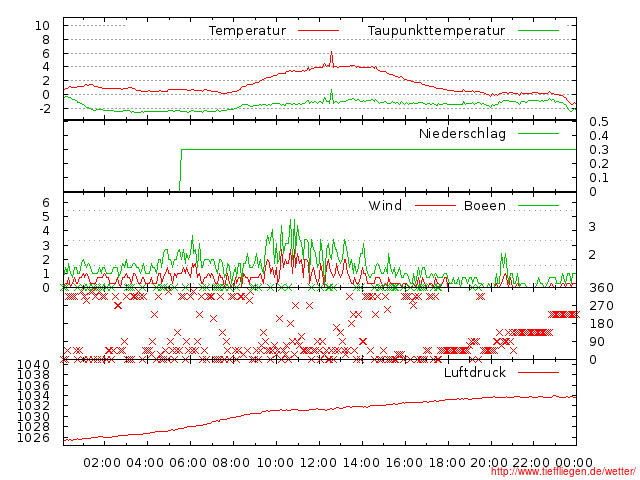Open the tieffliegen.de/wetter link
This screenshot has height=480, width=640.
point(563,472)
